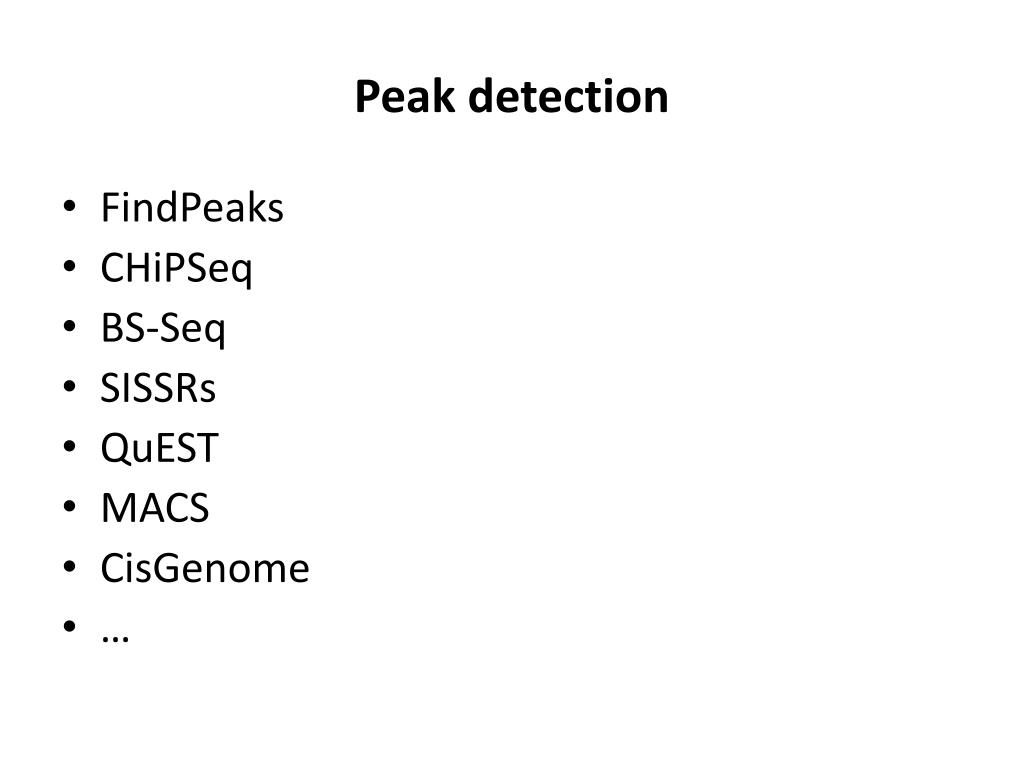Click the bullet beside SISSRs
Screen dimensions: 1024x768
point(70,387)
